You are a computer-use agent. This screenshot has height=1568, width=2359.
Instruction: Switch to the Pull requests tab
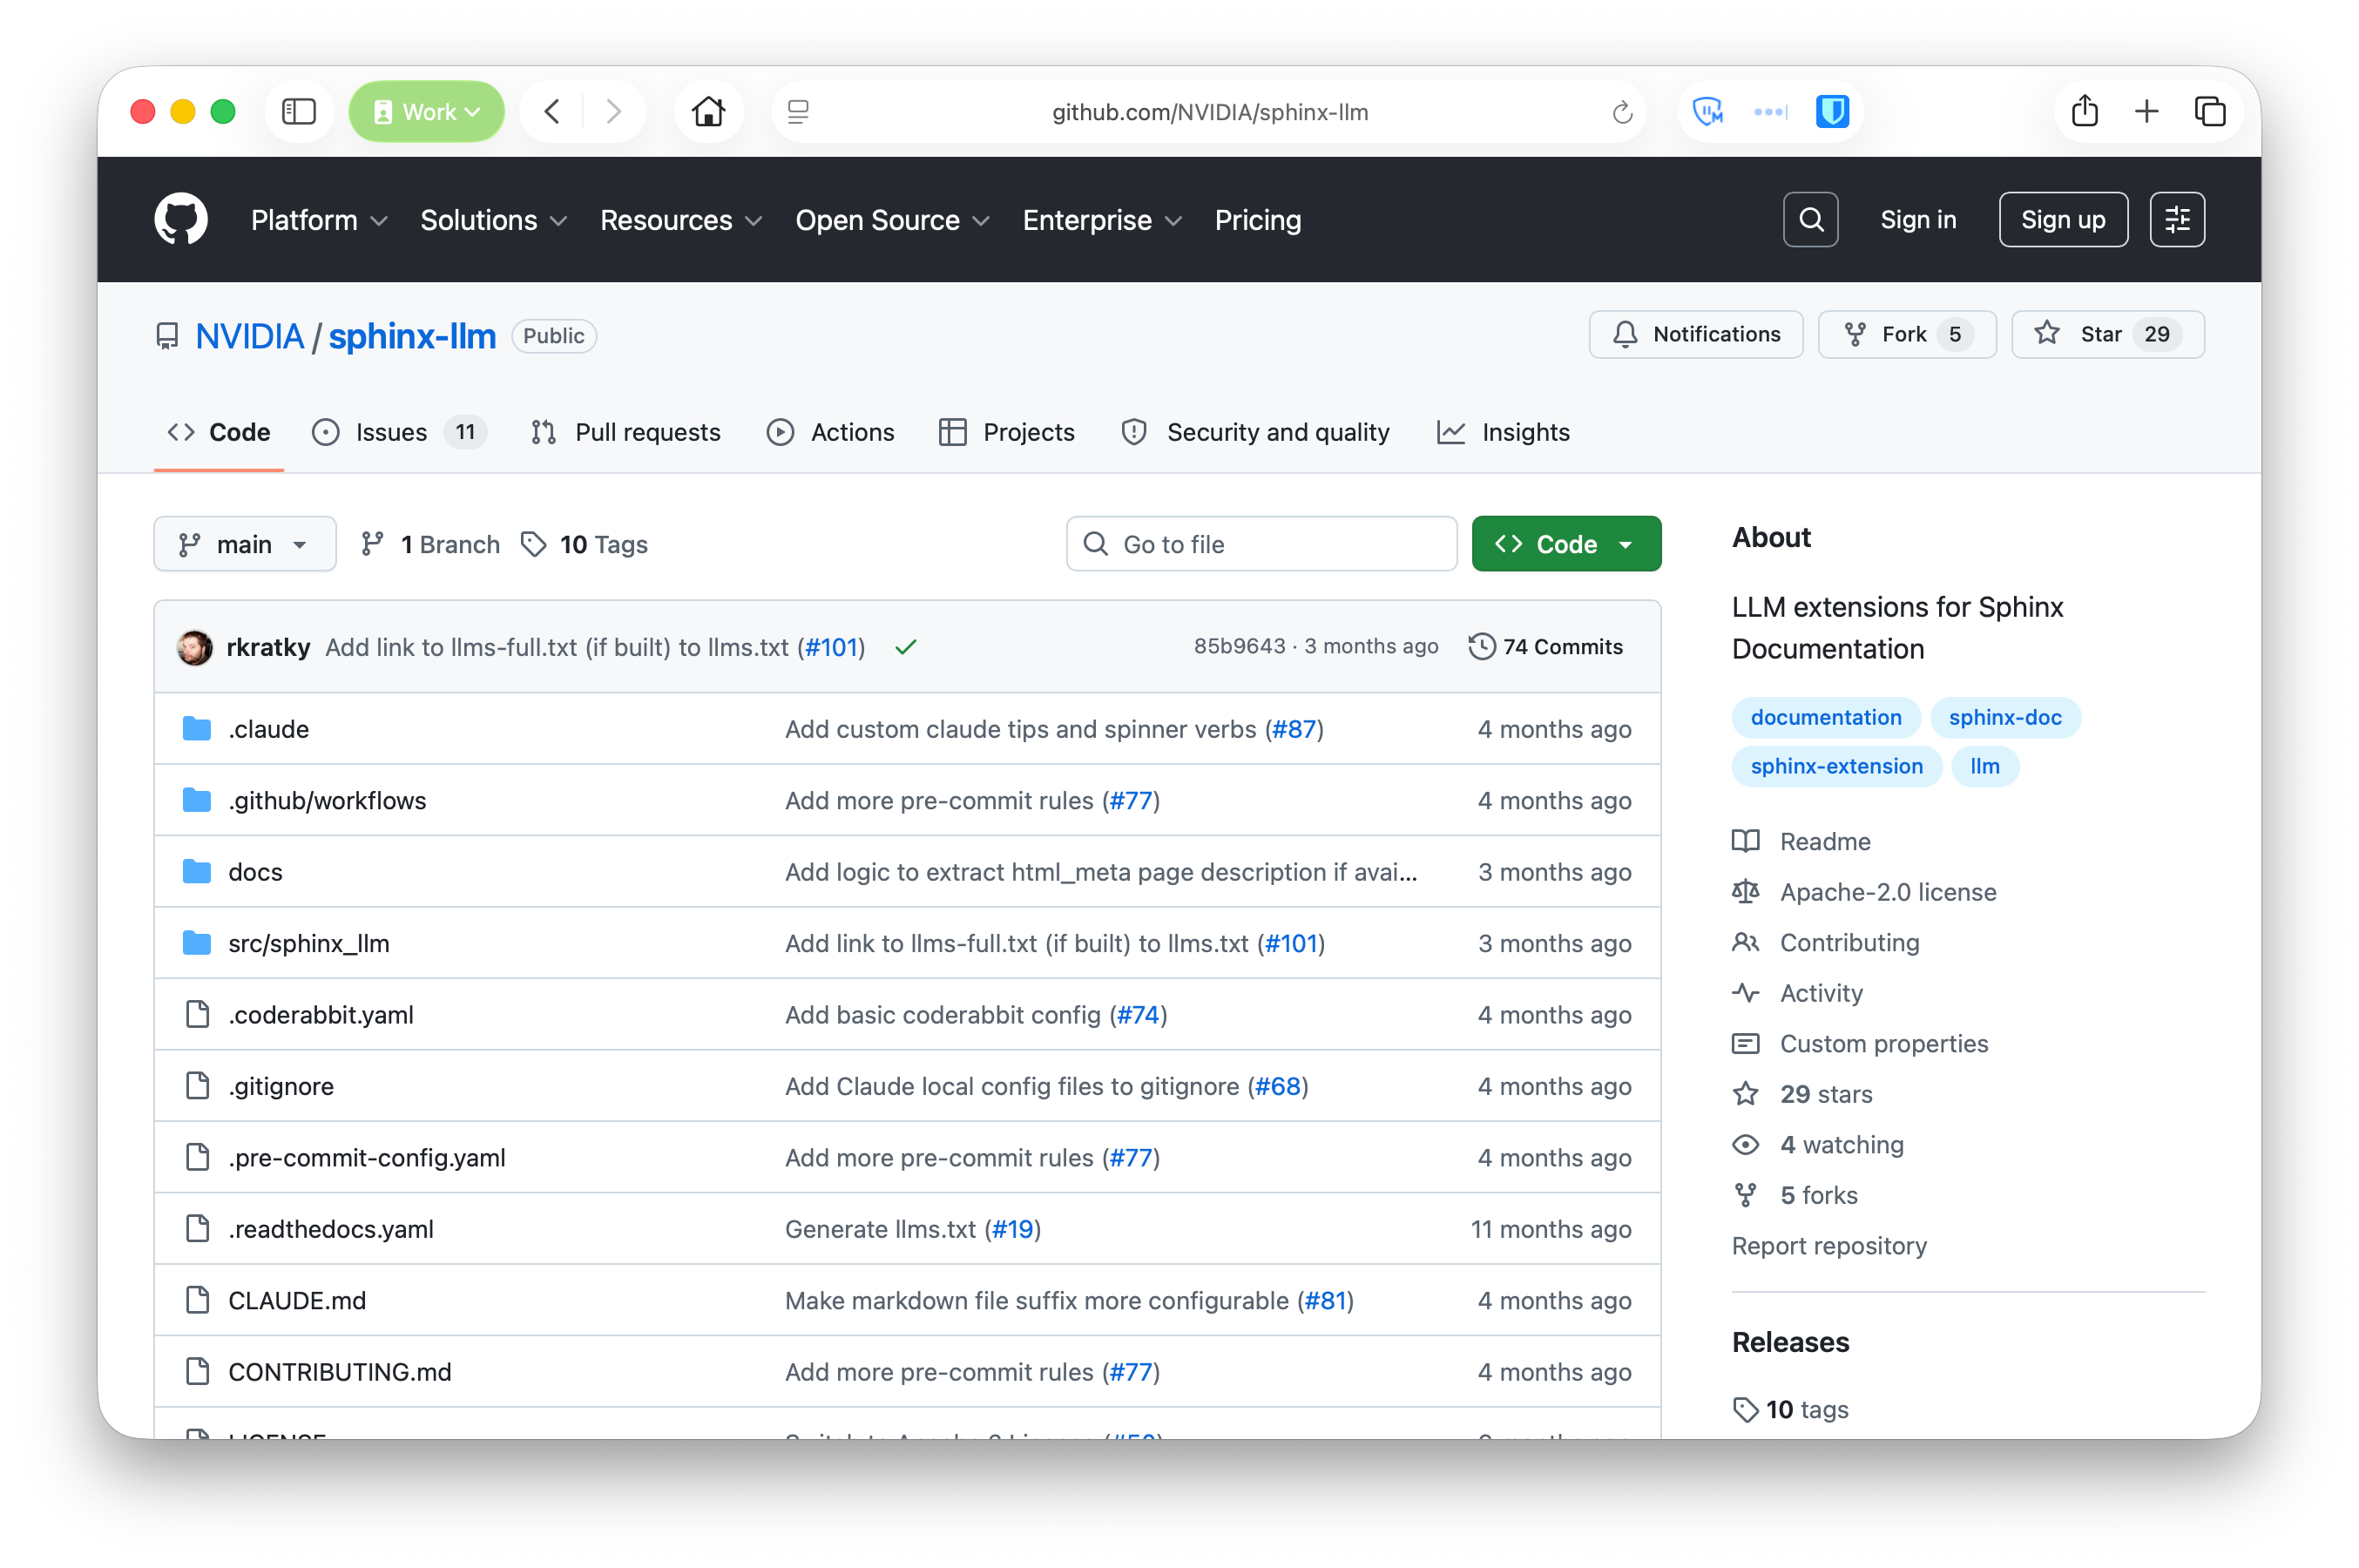pos(626,432)
